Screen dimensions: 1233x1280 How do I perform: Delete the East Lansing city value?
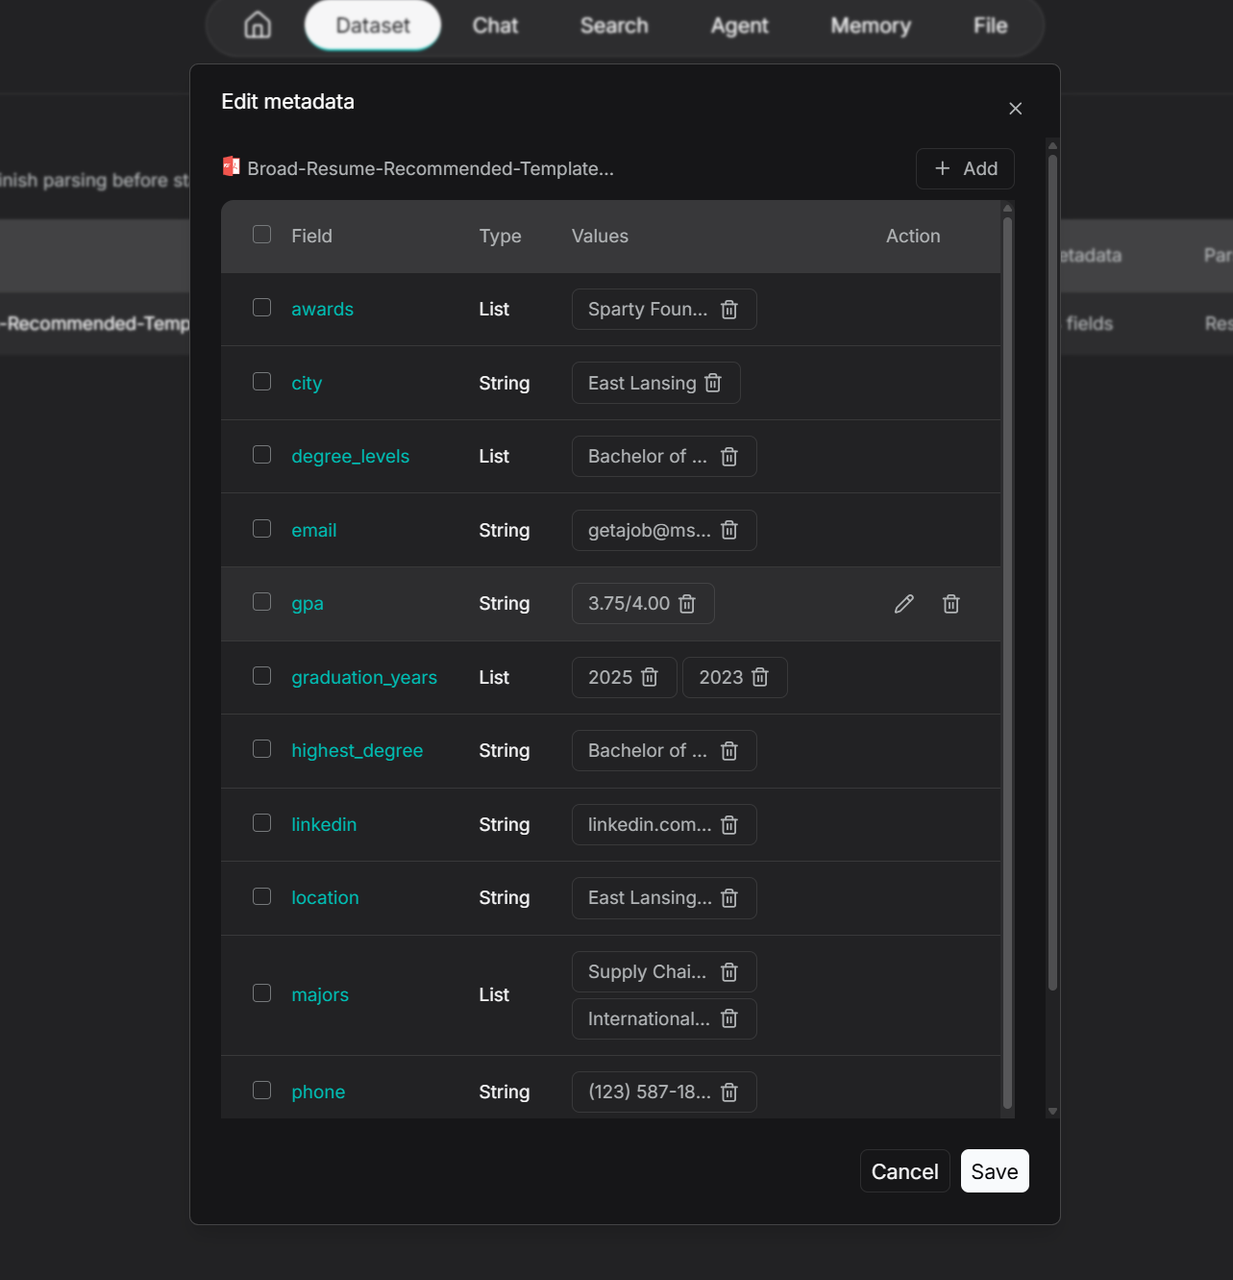coord(713,383)
